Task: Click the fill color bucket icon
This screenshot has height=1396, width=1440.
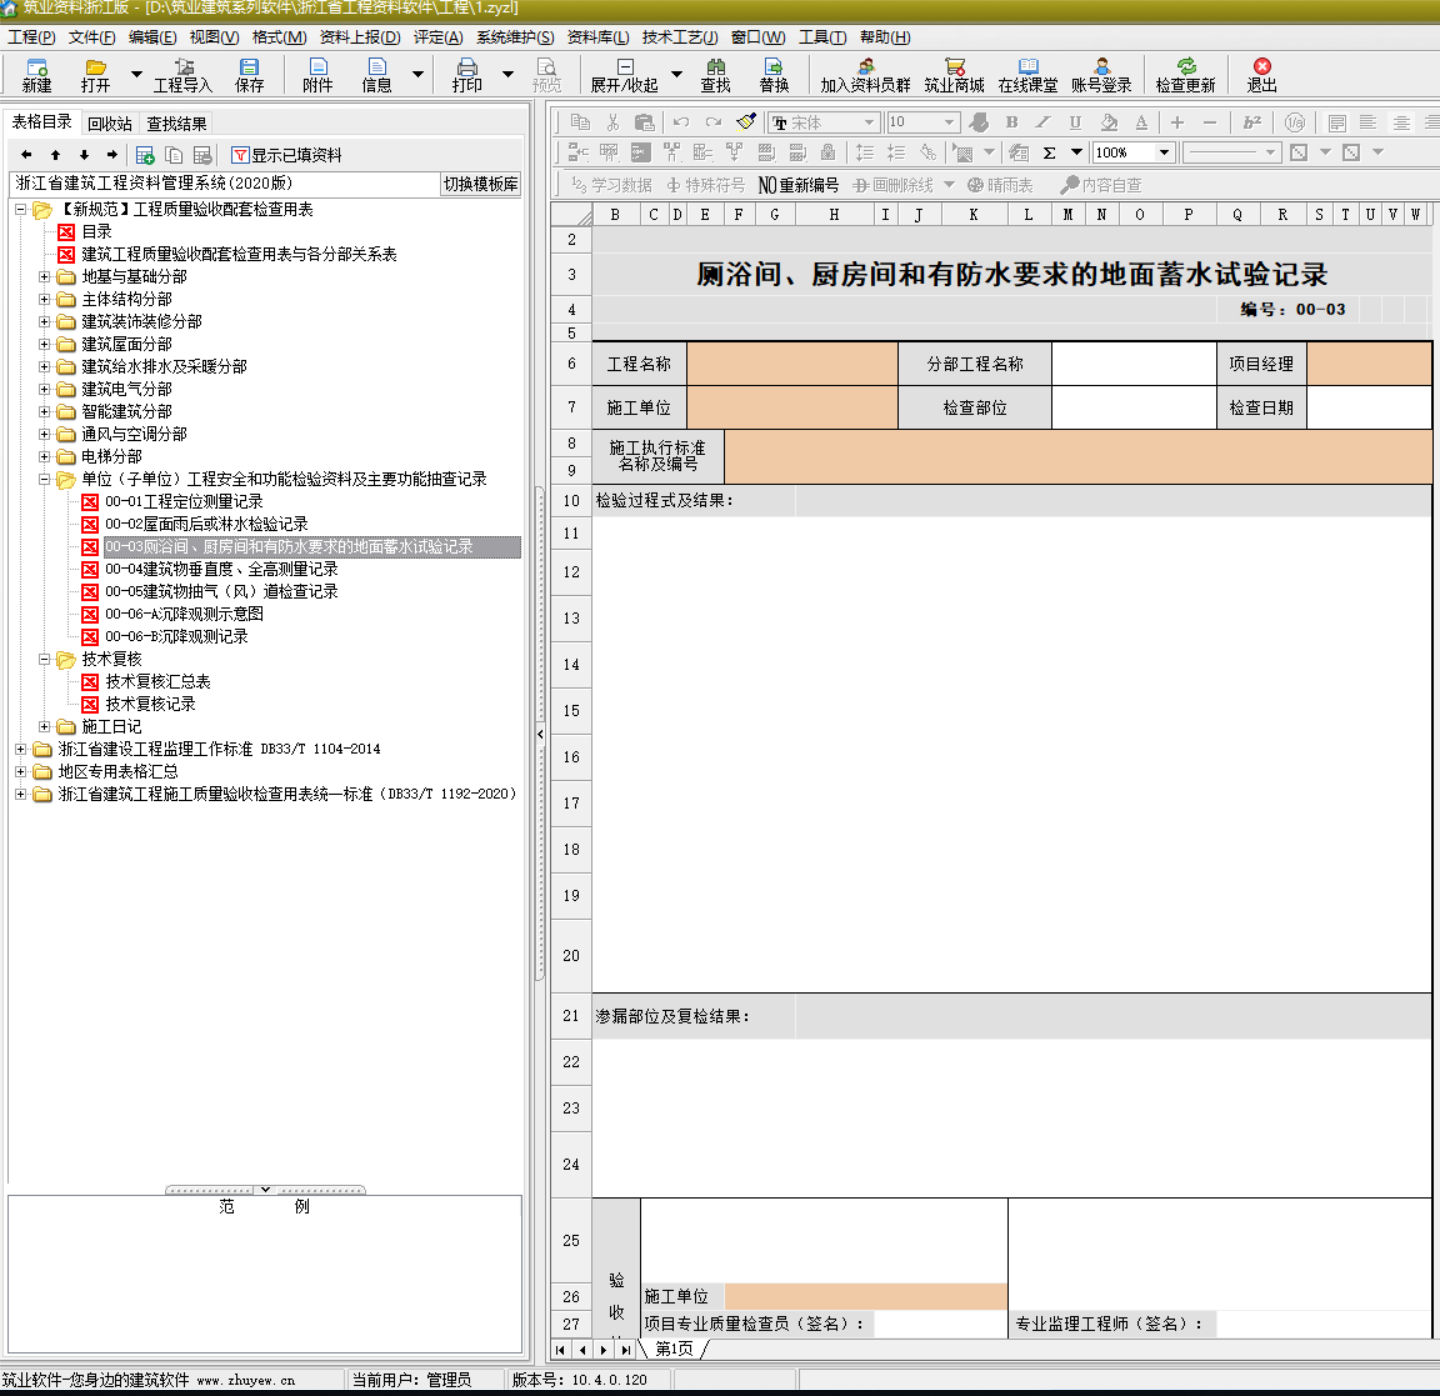Action: 1109,122
